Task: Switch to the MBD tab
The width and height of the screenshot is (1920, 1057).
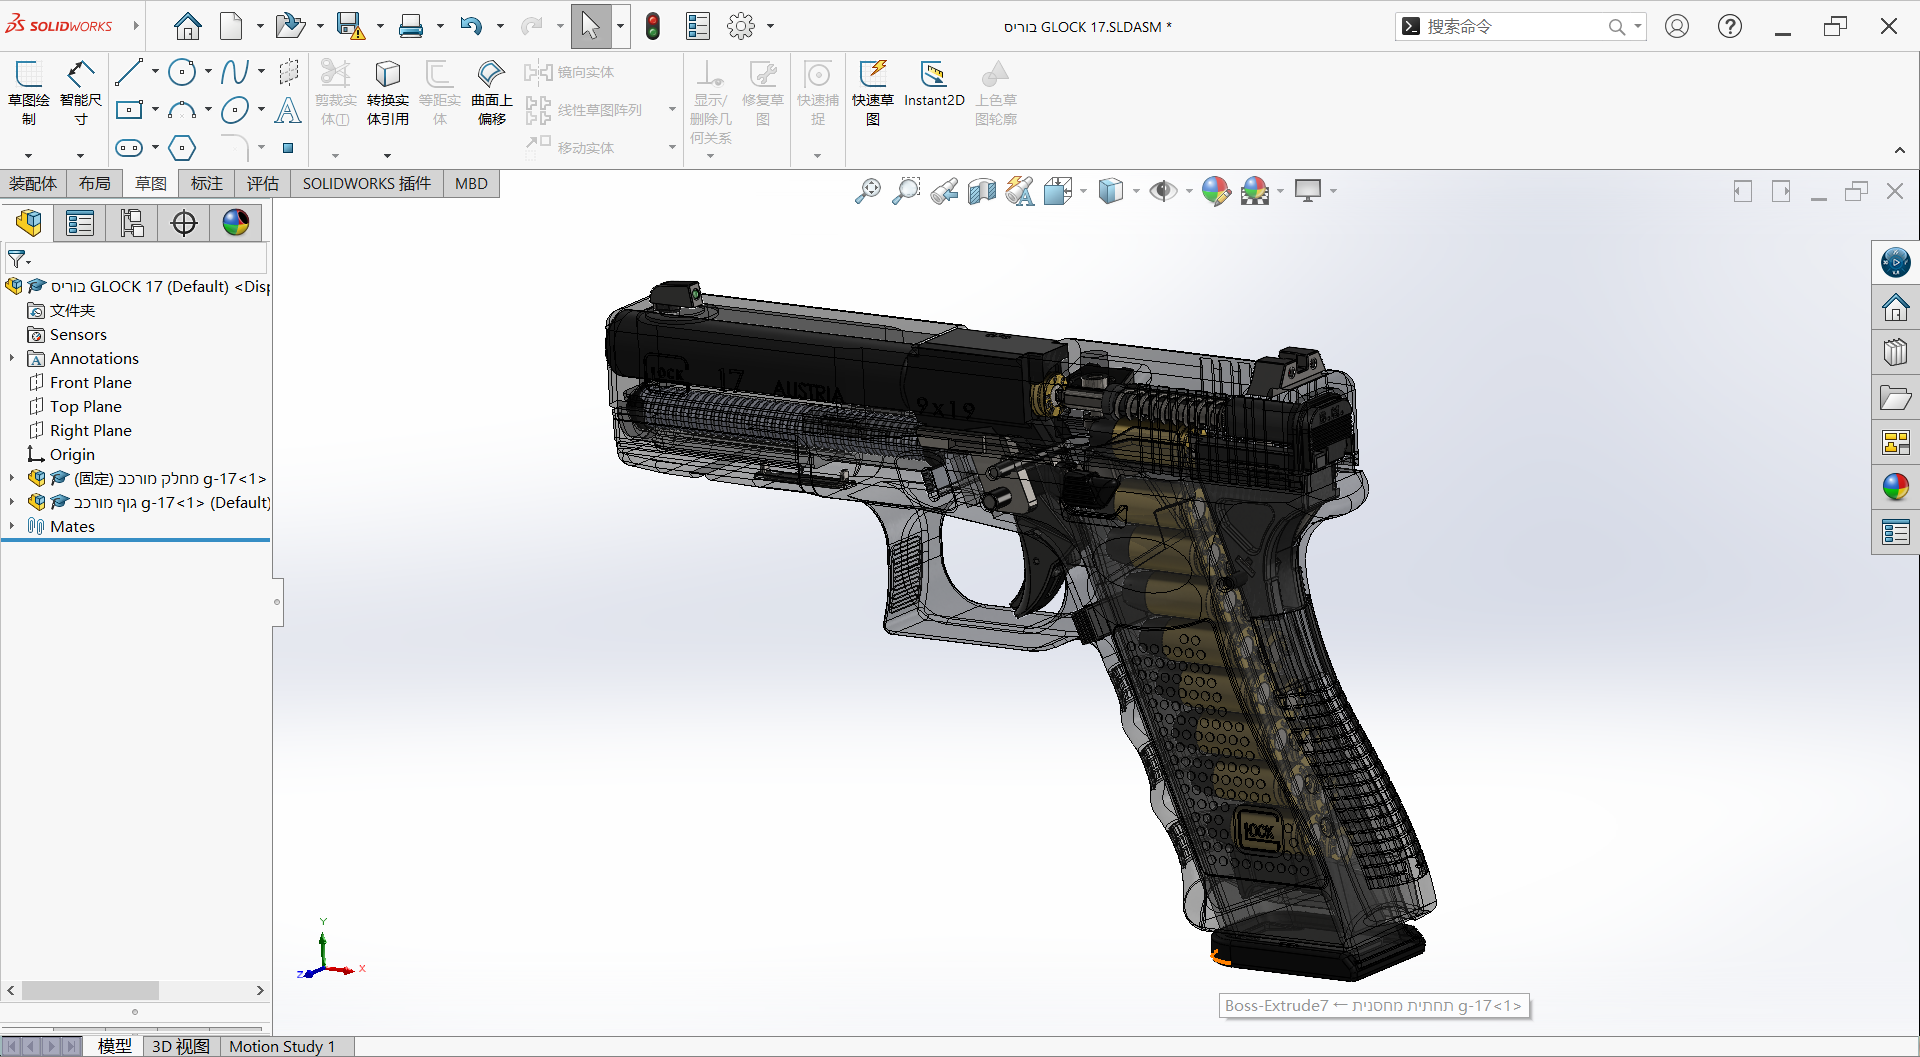Action: [471, 183]
